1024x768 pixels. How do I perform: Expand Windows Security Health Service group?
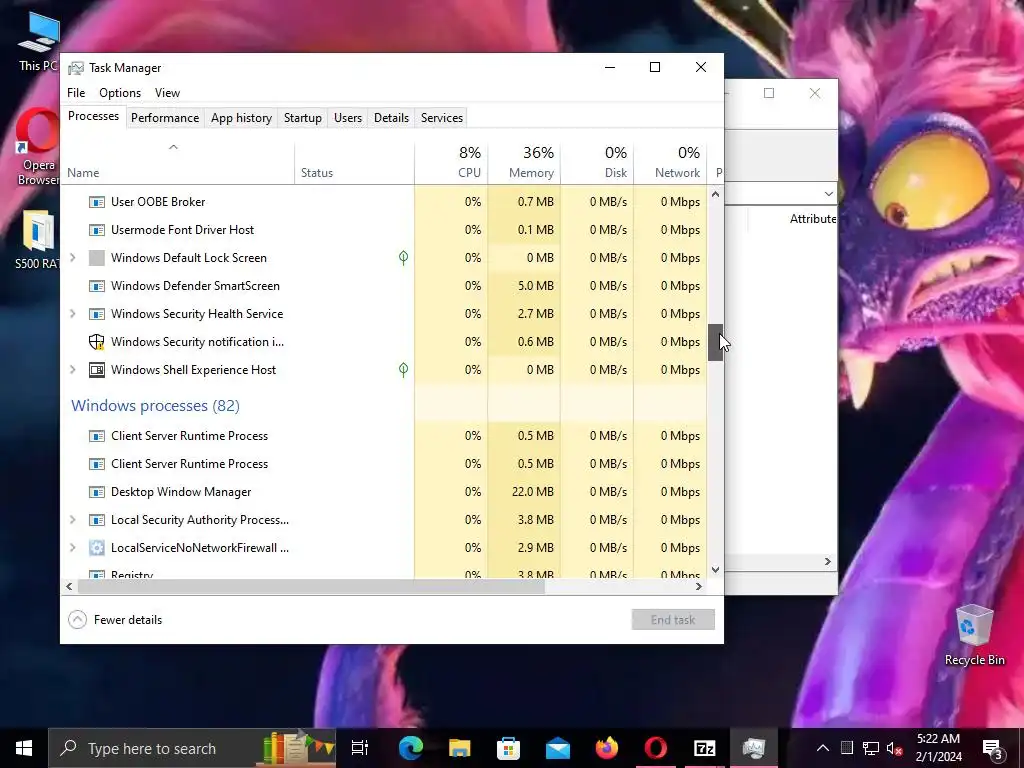73,314
